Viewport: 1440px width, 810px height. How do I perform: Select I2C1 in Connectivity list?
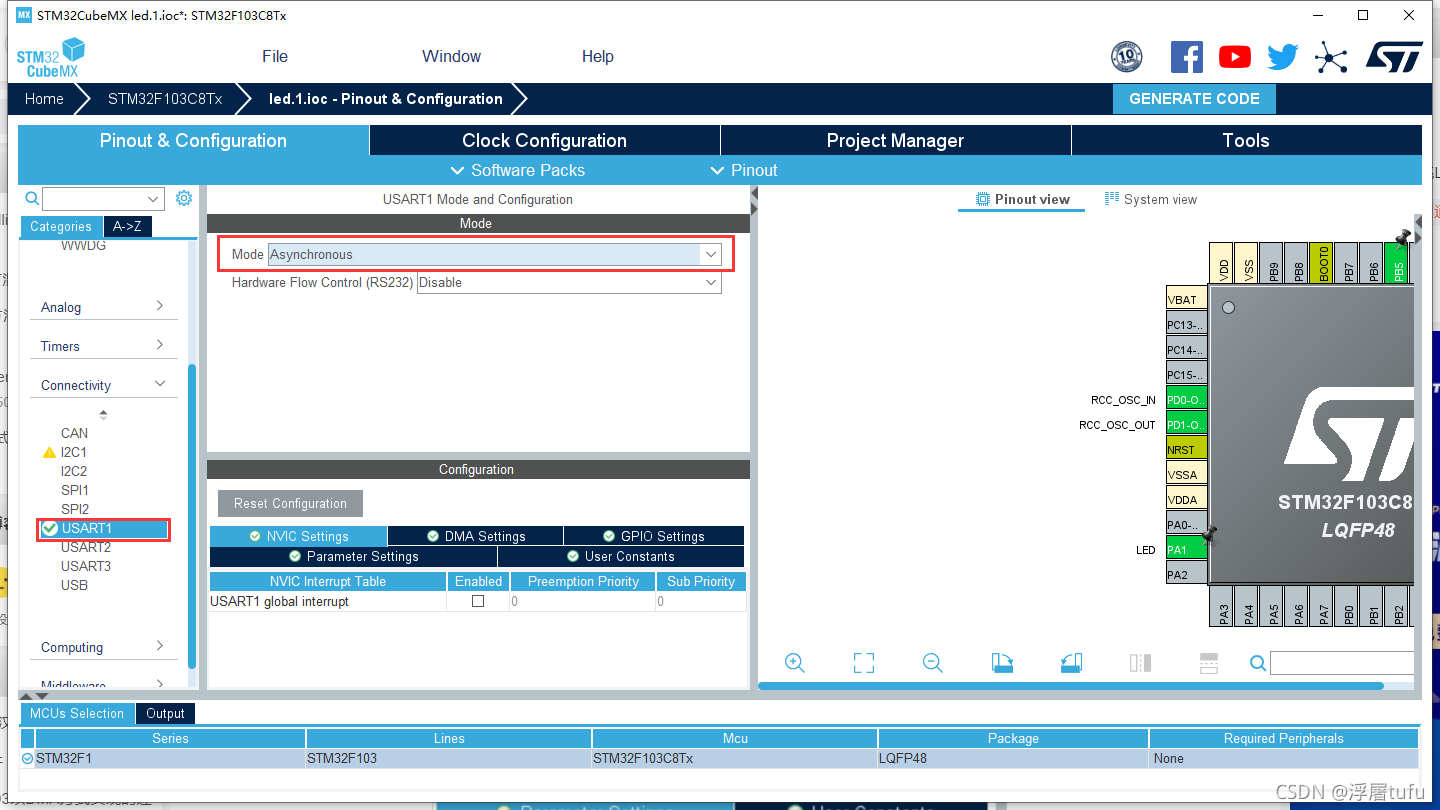74,452
